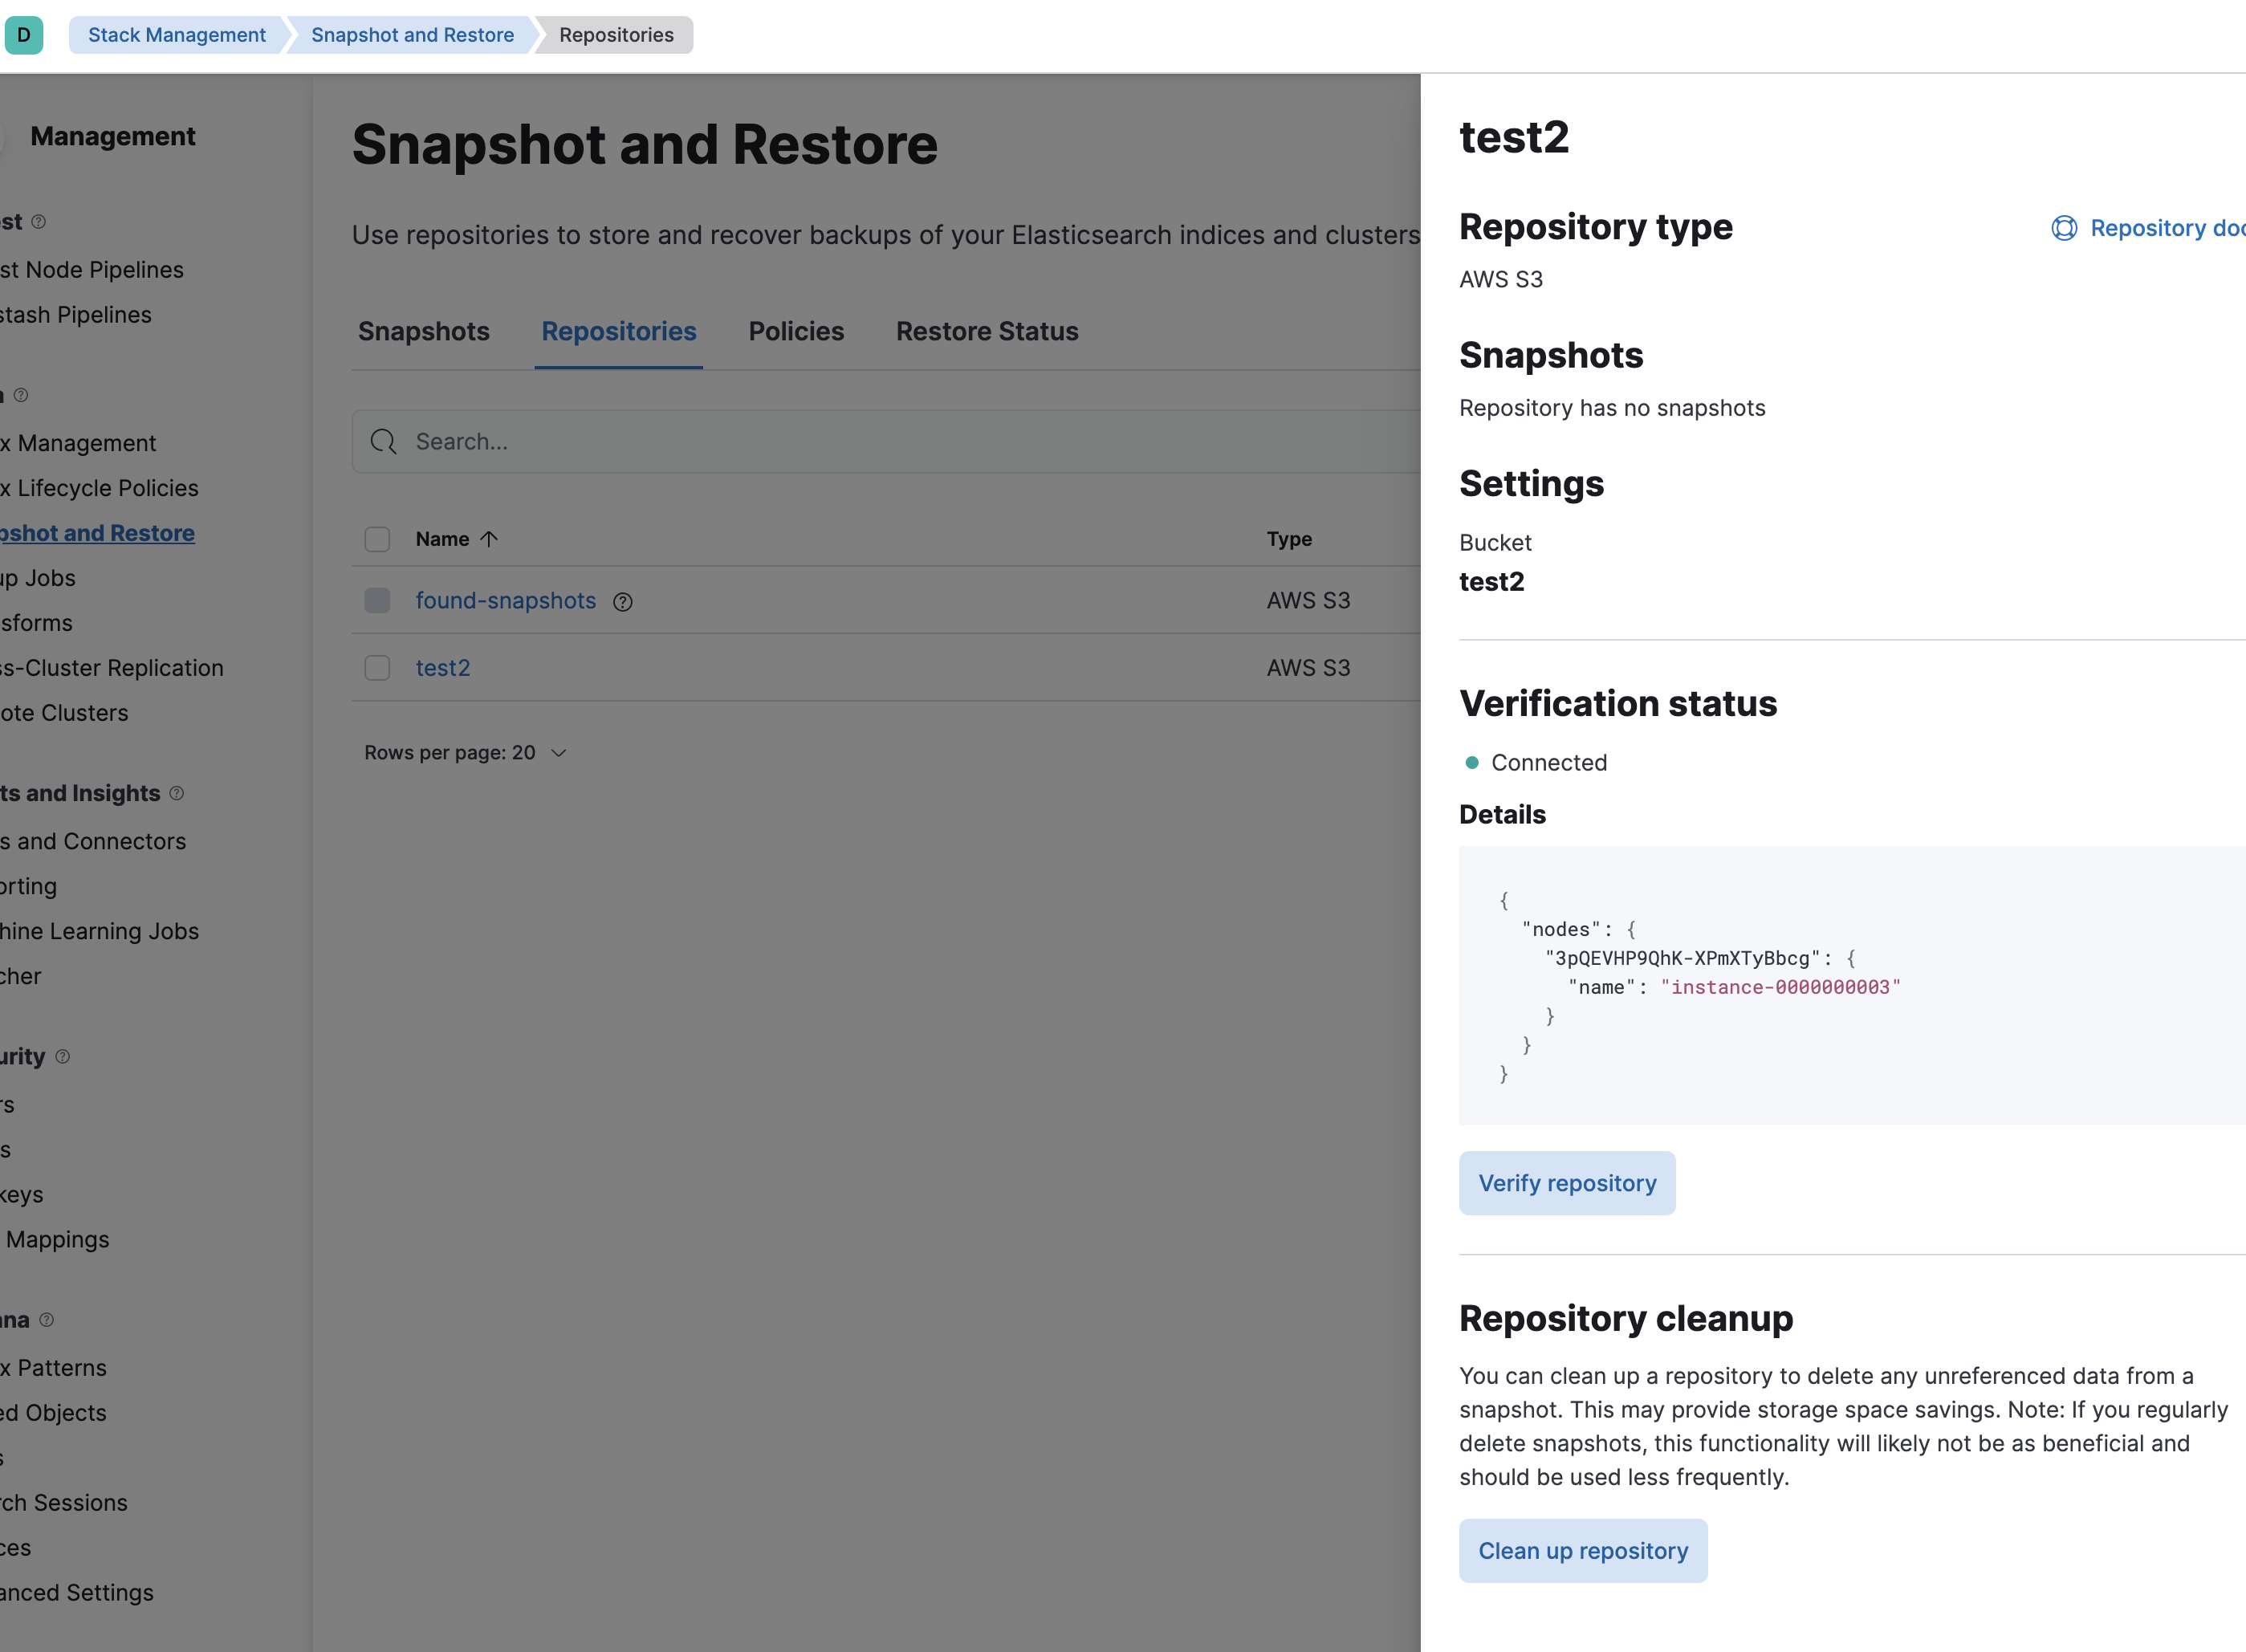The width and height of the screenshot is (2246, 1652).
Task: Open Snapshot and Restore breadcrumb
Action: click(x=412, y=35)
